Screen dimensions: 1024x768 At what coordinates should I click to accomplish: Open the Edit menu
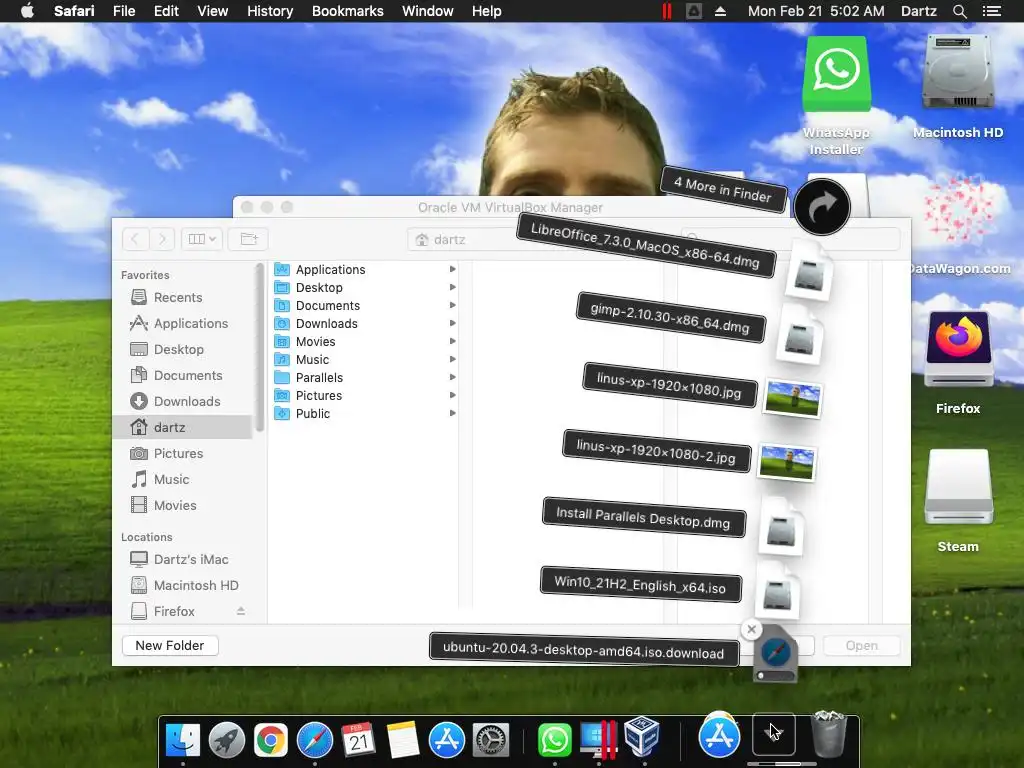166,11
